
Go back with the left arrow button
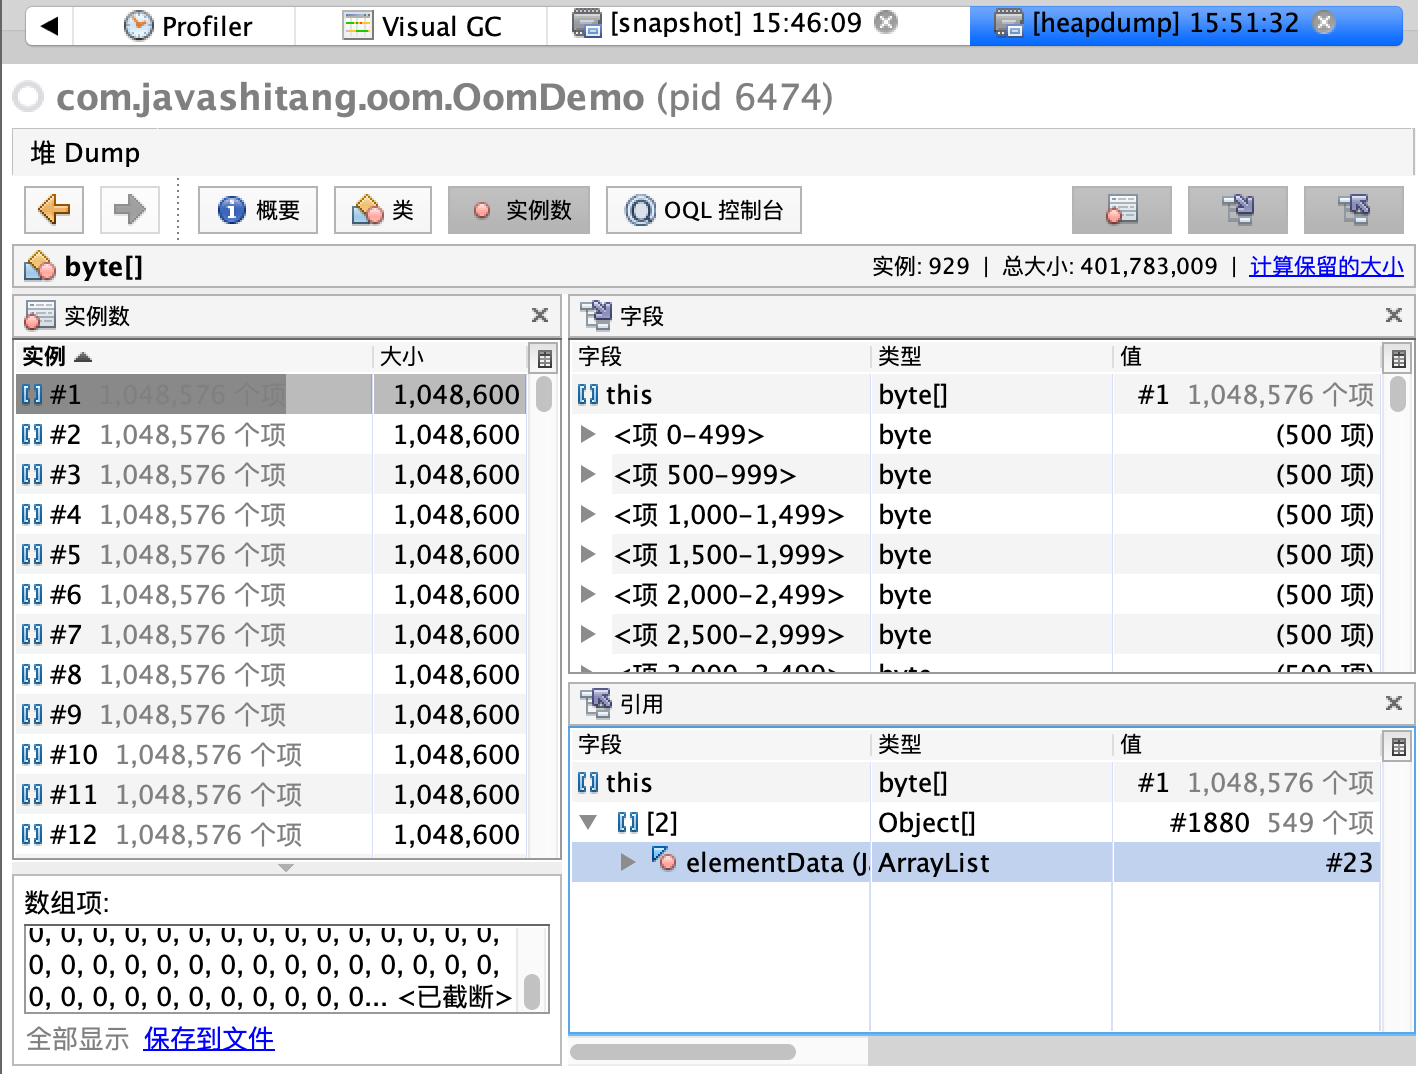(x=54, y=210)
